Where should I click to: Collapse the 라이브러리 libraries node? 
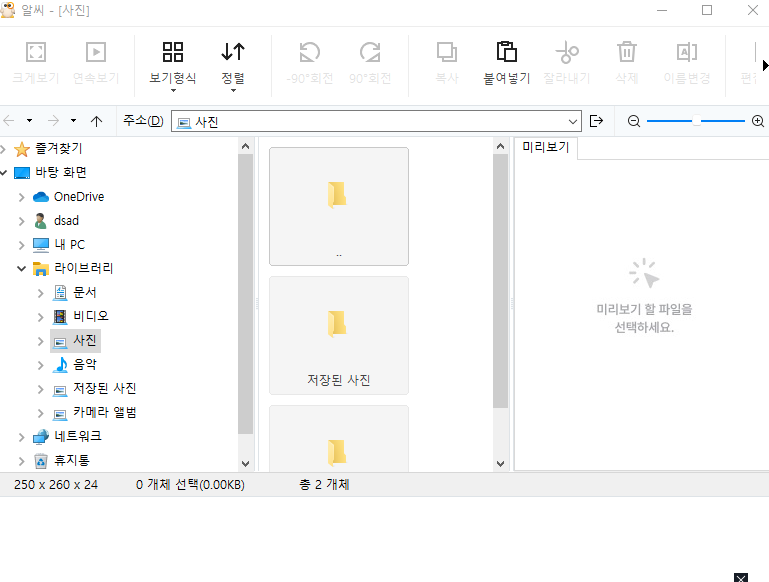pos(21,269)
